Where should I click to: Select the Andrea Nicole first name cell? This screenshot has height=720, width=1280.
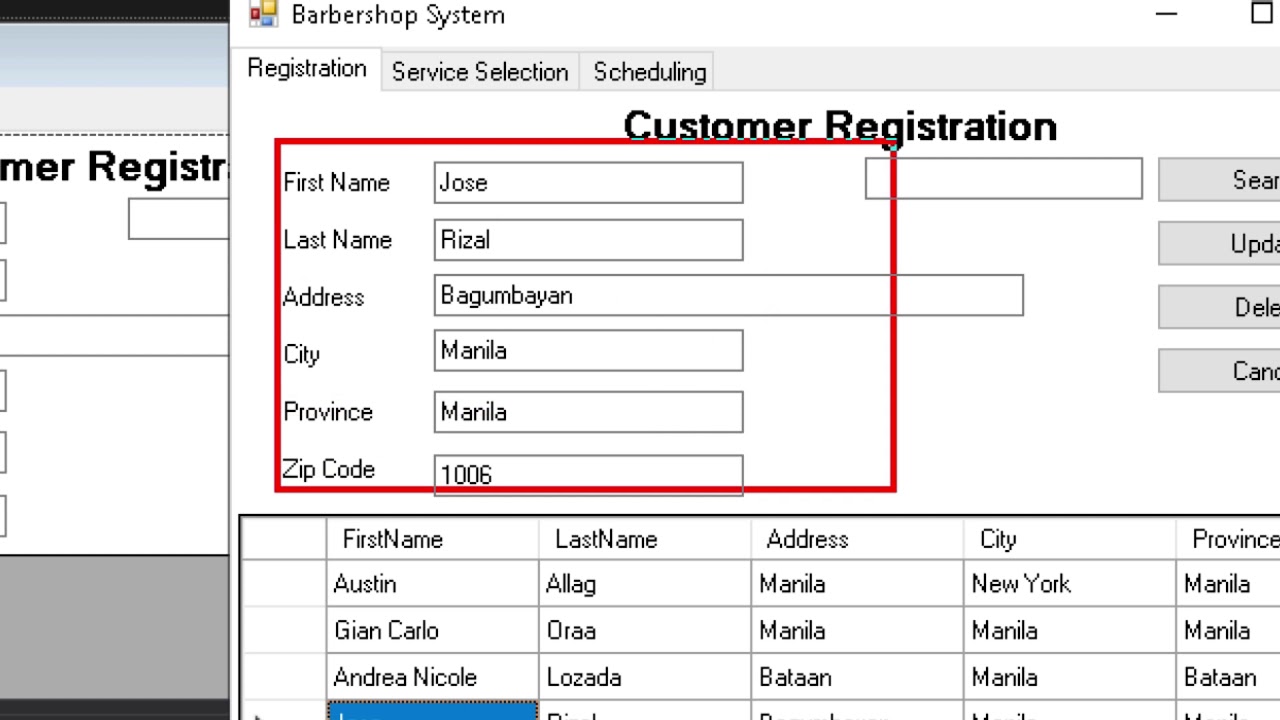tap(432, 677)
